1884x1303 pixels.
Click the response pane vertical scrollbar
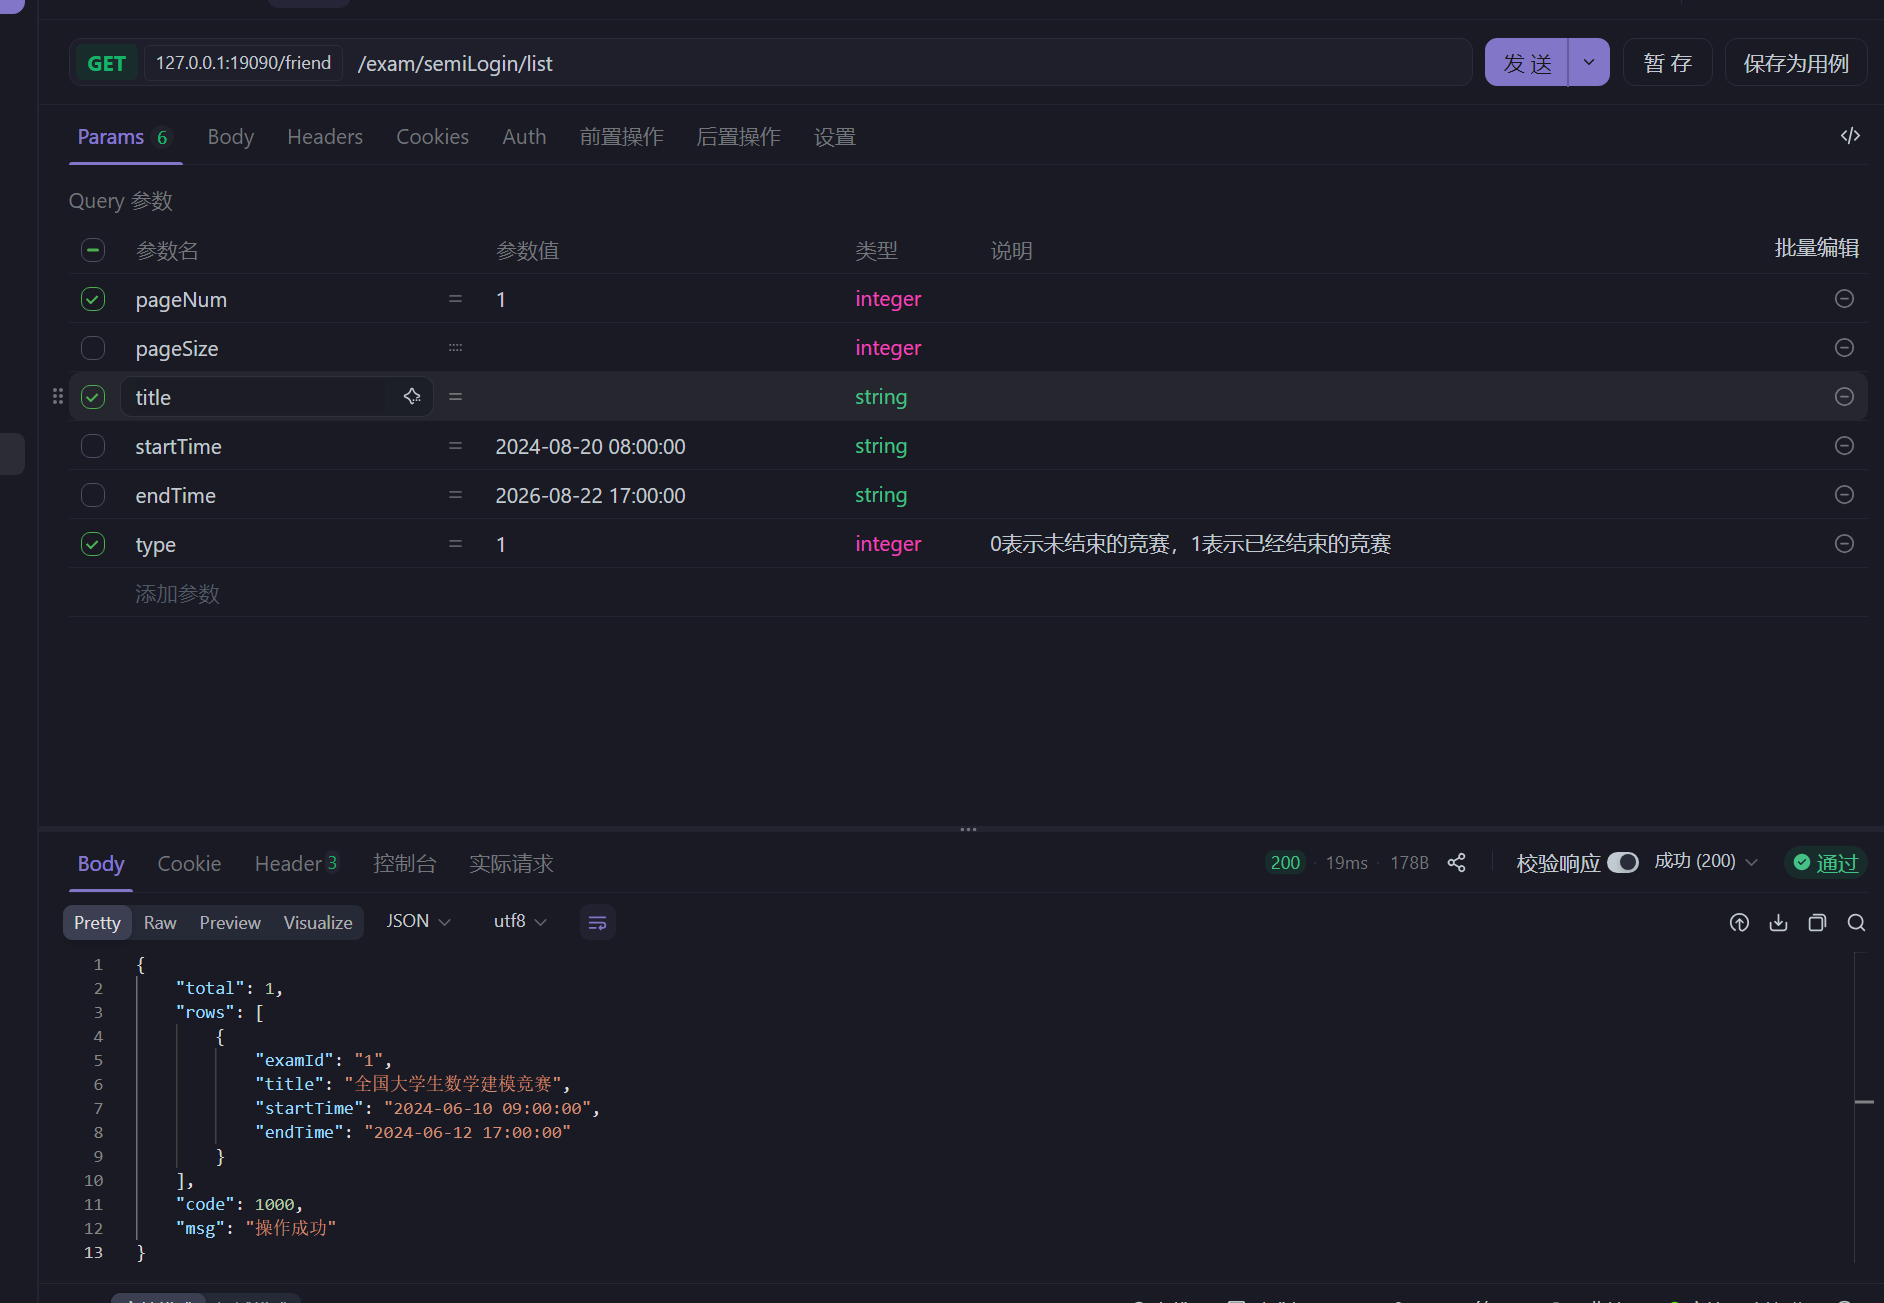(1863, 1105)
